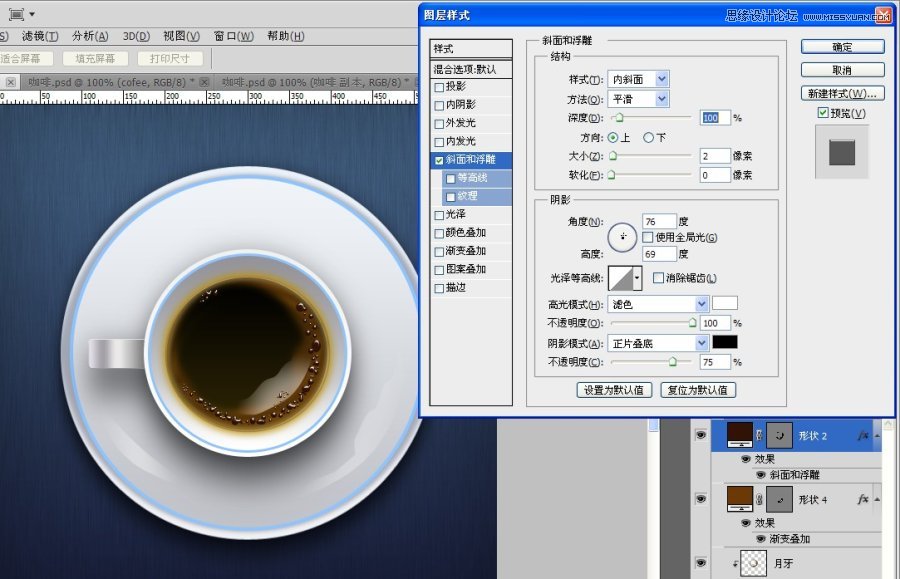Check the 使用全局光 global light option
The image size is (900, 579).
pos(648,237)
